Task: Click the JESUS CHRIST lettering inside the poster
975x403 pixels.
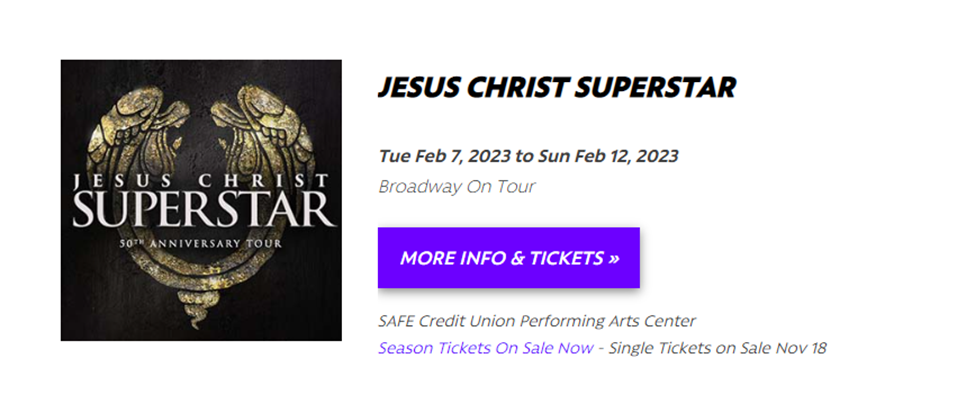Action: (x=201, y=182)
